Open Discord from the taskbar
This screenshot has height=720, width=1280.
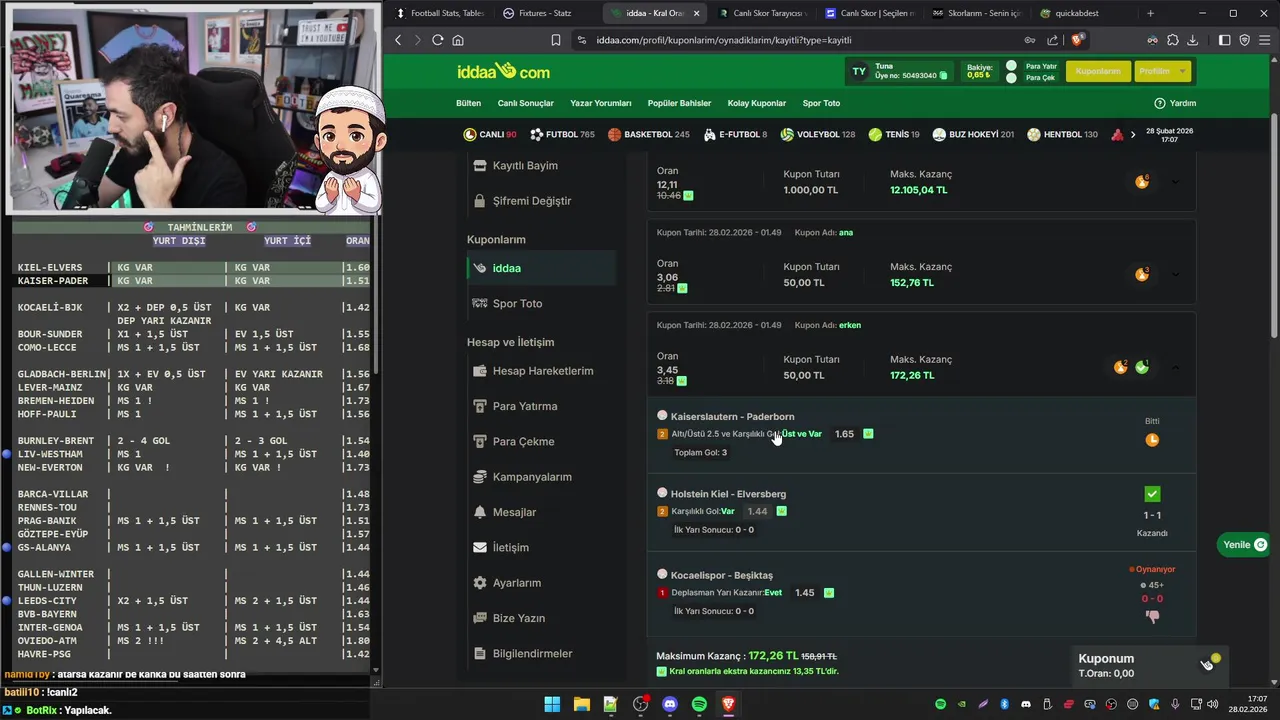point(670,704)
